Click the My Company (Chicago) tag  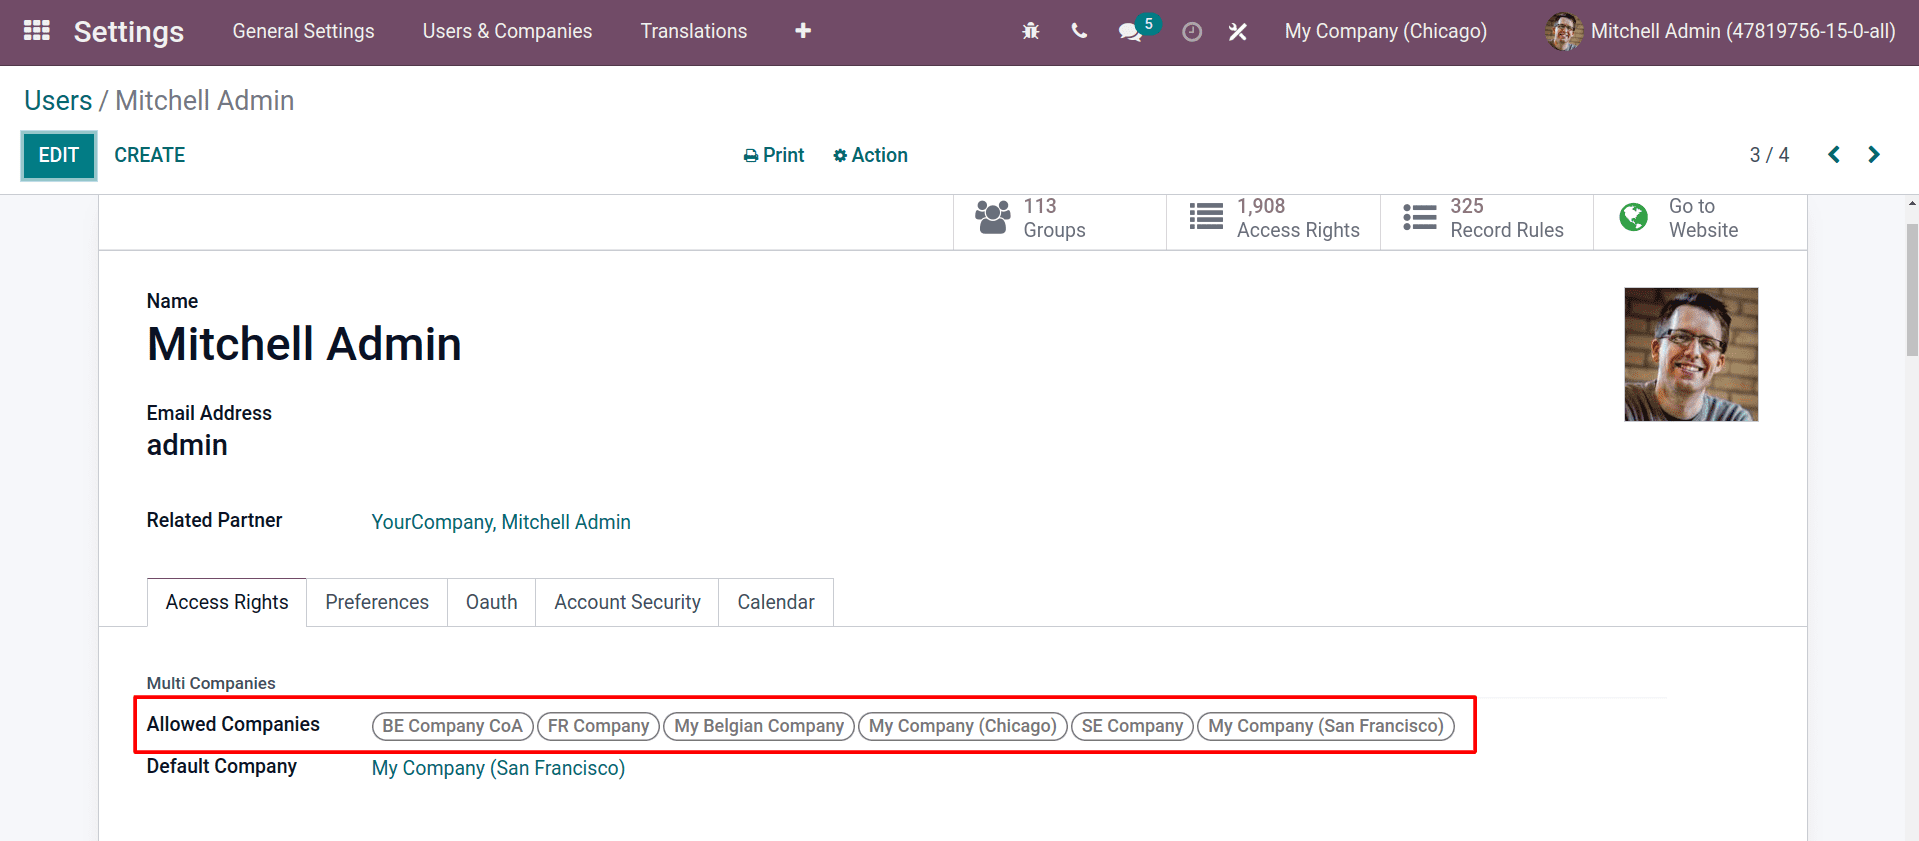coord(963,726)
